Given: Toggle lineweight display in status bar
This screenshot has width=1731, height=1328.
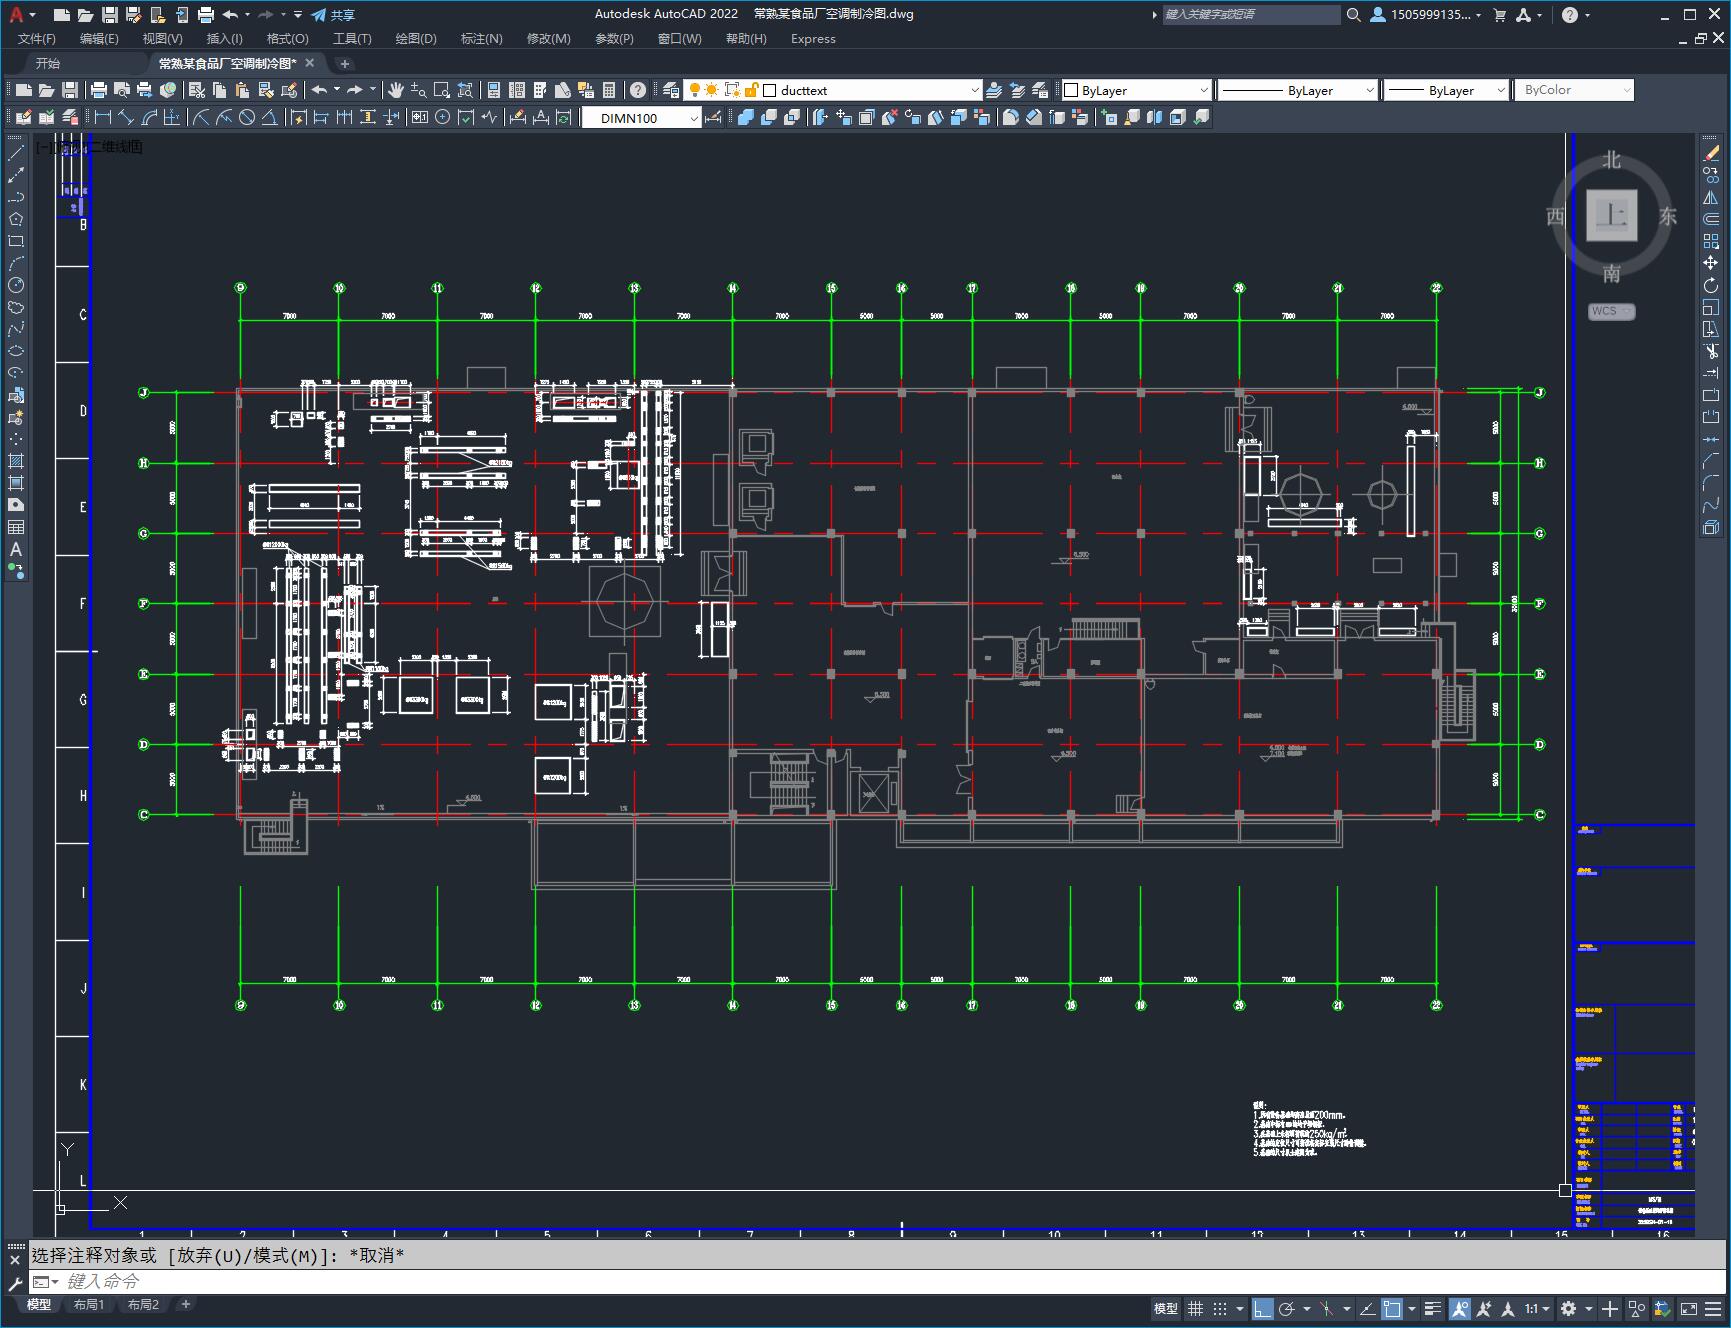Looking at the screenshot, I should point(1433,1308).
